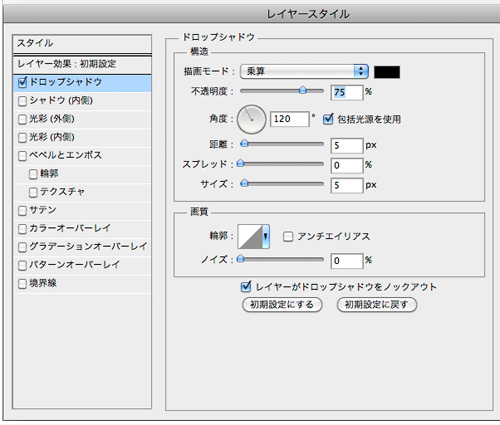
Task: Enable the サテン checkbox
Action: coord(22,210)
